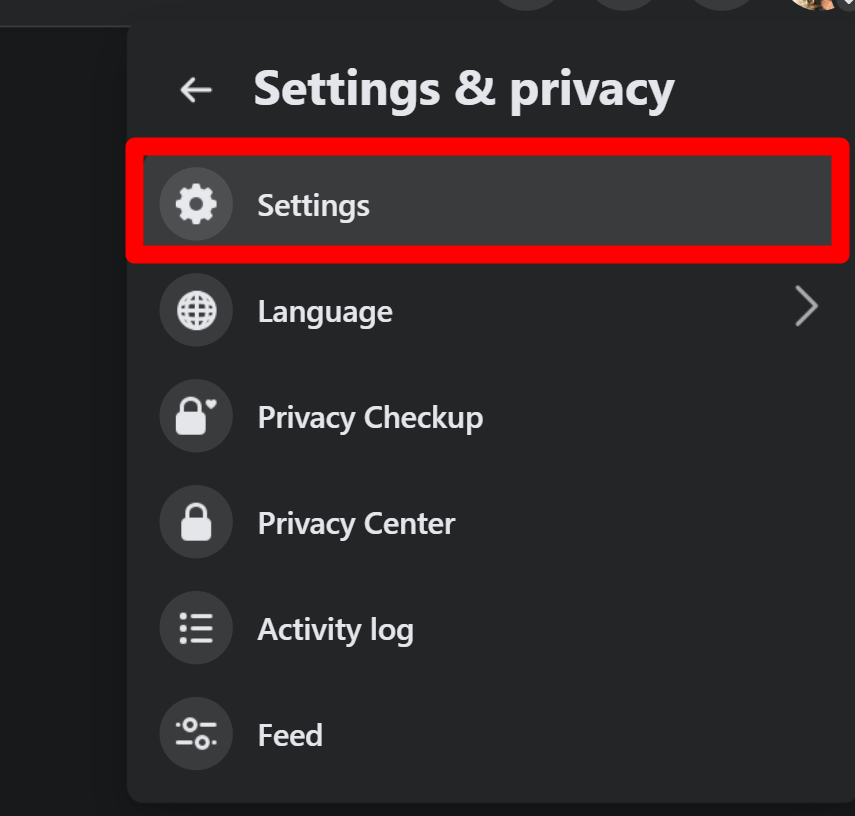
Task: Select the Language label
Action: tap(325, 312)
